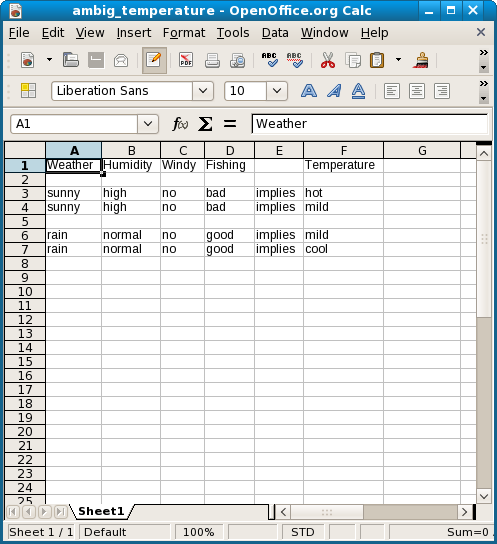Open the Format menu
497x544 pixels.
pyautogui.click(x=184, y=33)
